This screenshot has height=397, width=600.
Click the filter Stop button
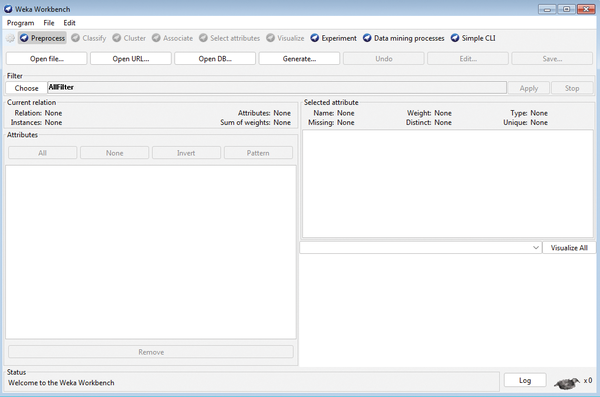(572, 88)
